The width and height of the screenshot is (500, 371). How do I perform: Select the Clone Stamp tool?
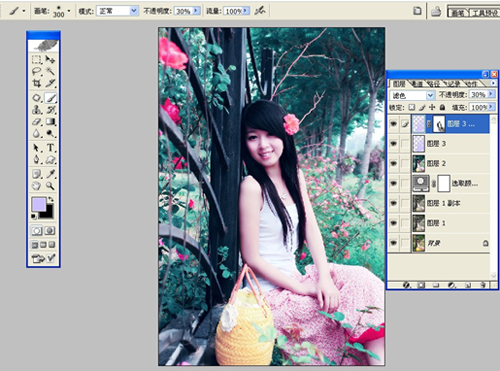click(x=36, y=110)
